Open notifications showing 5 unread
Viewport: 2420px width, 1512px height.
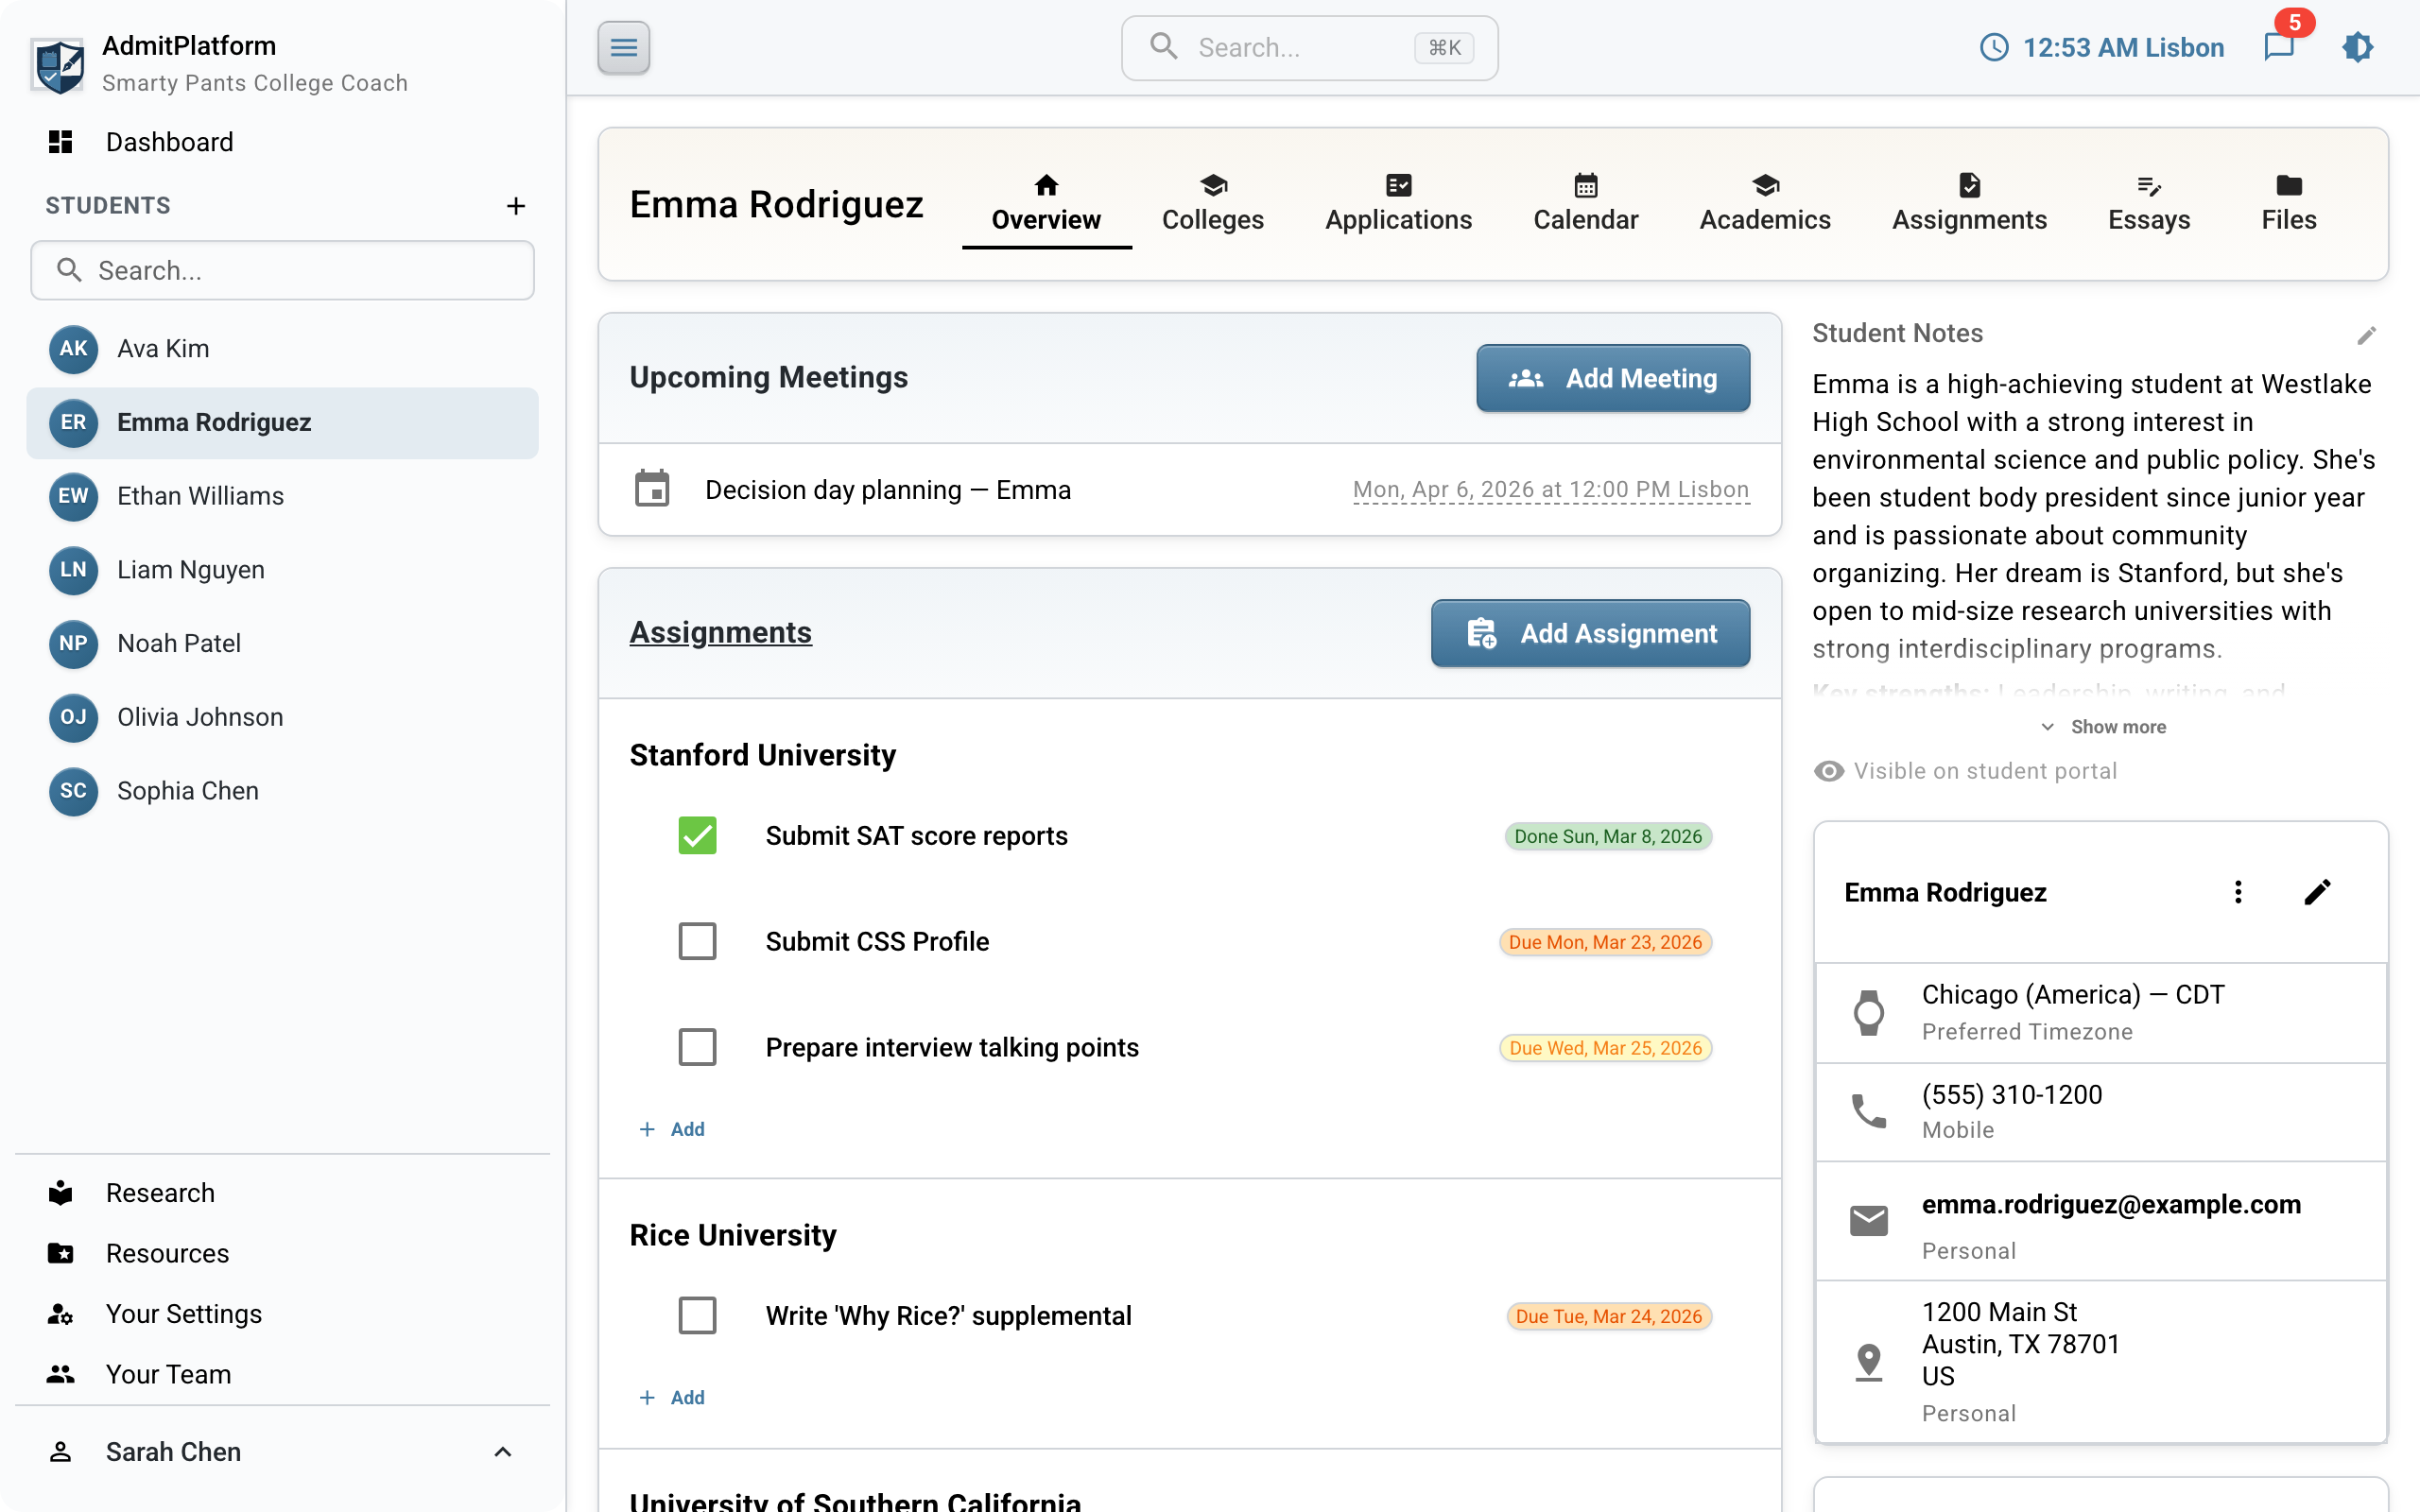2280,47
